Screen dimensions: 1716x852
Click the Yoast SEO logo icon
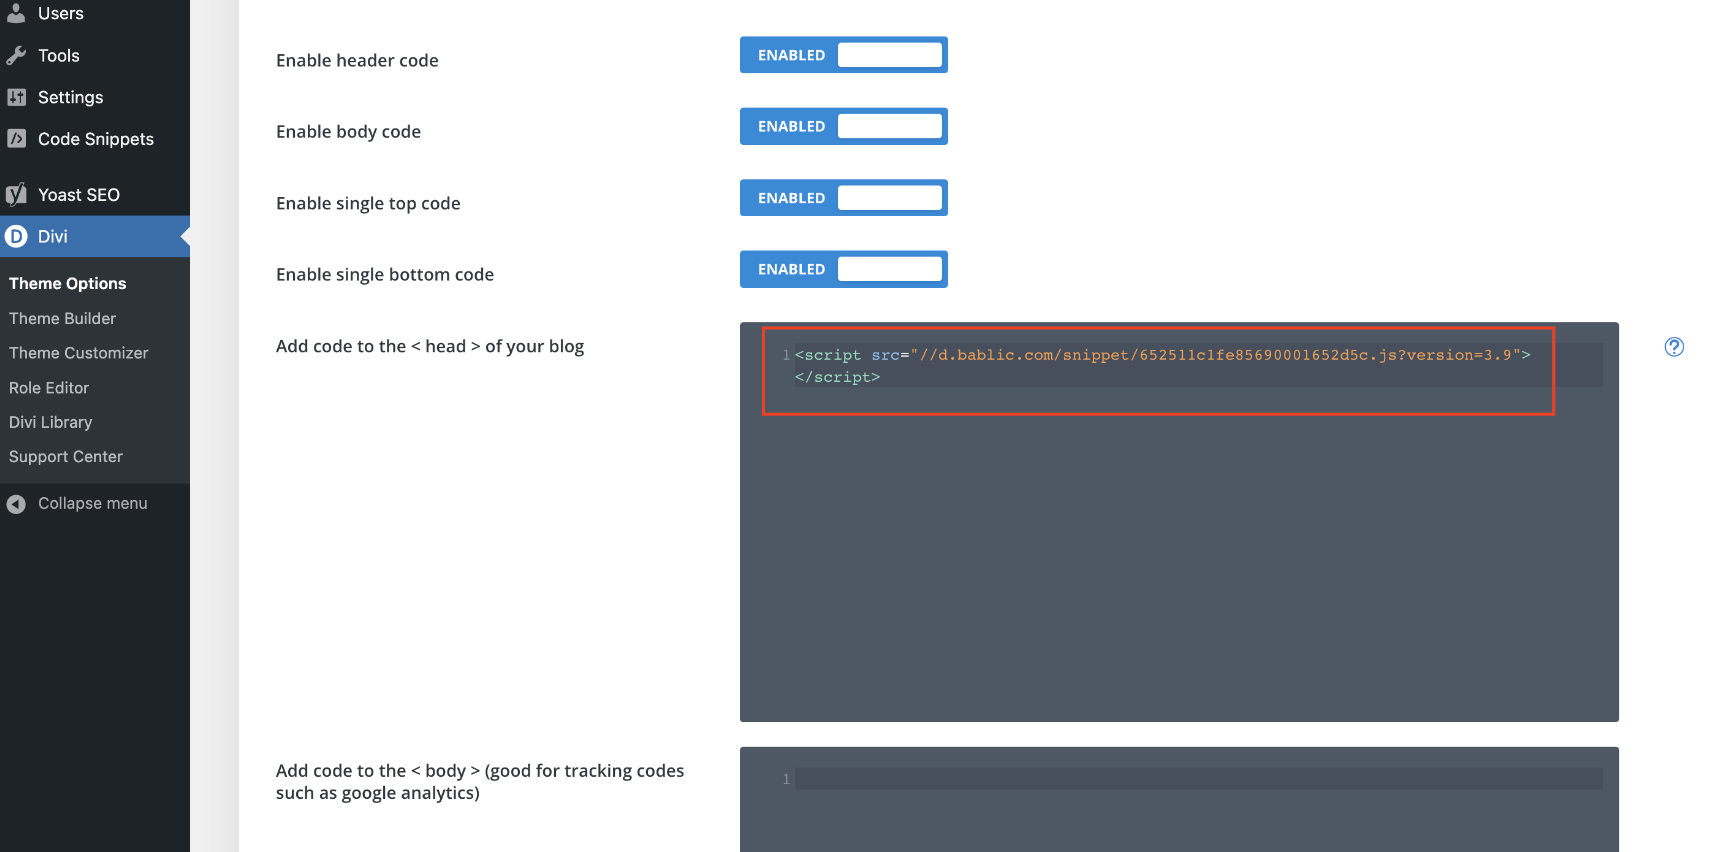click(x=16, y=194)
